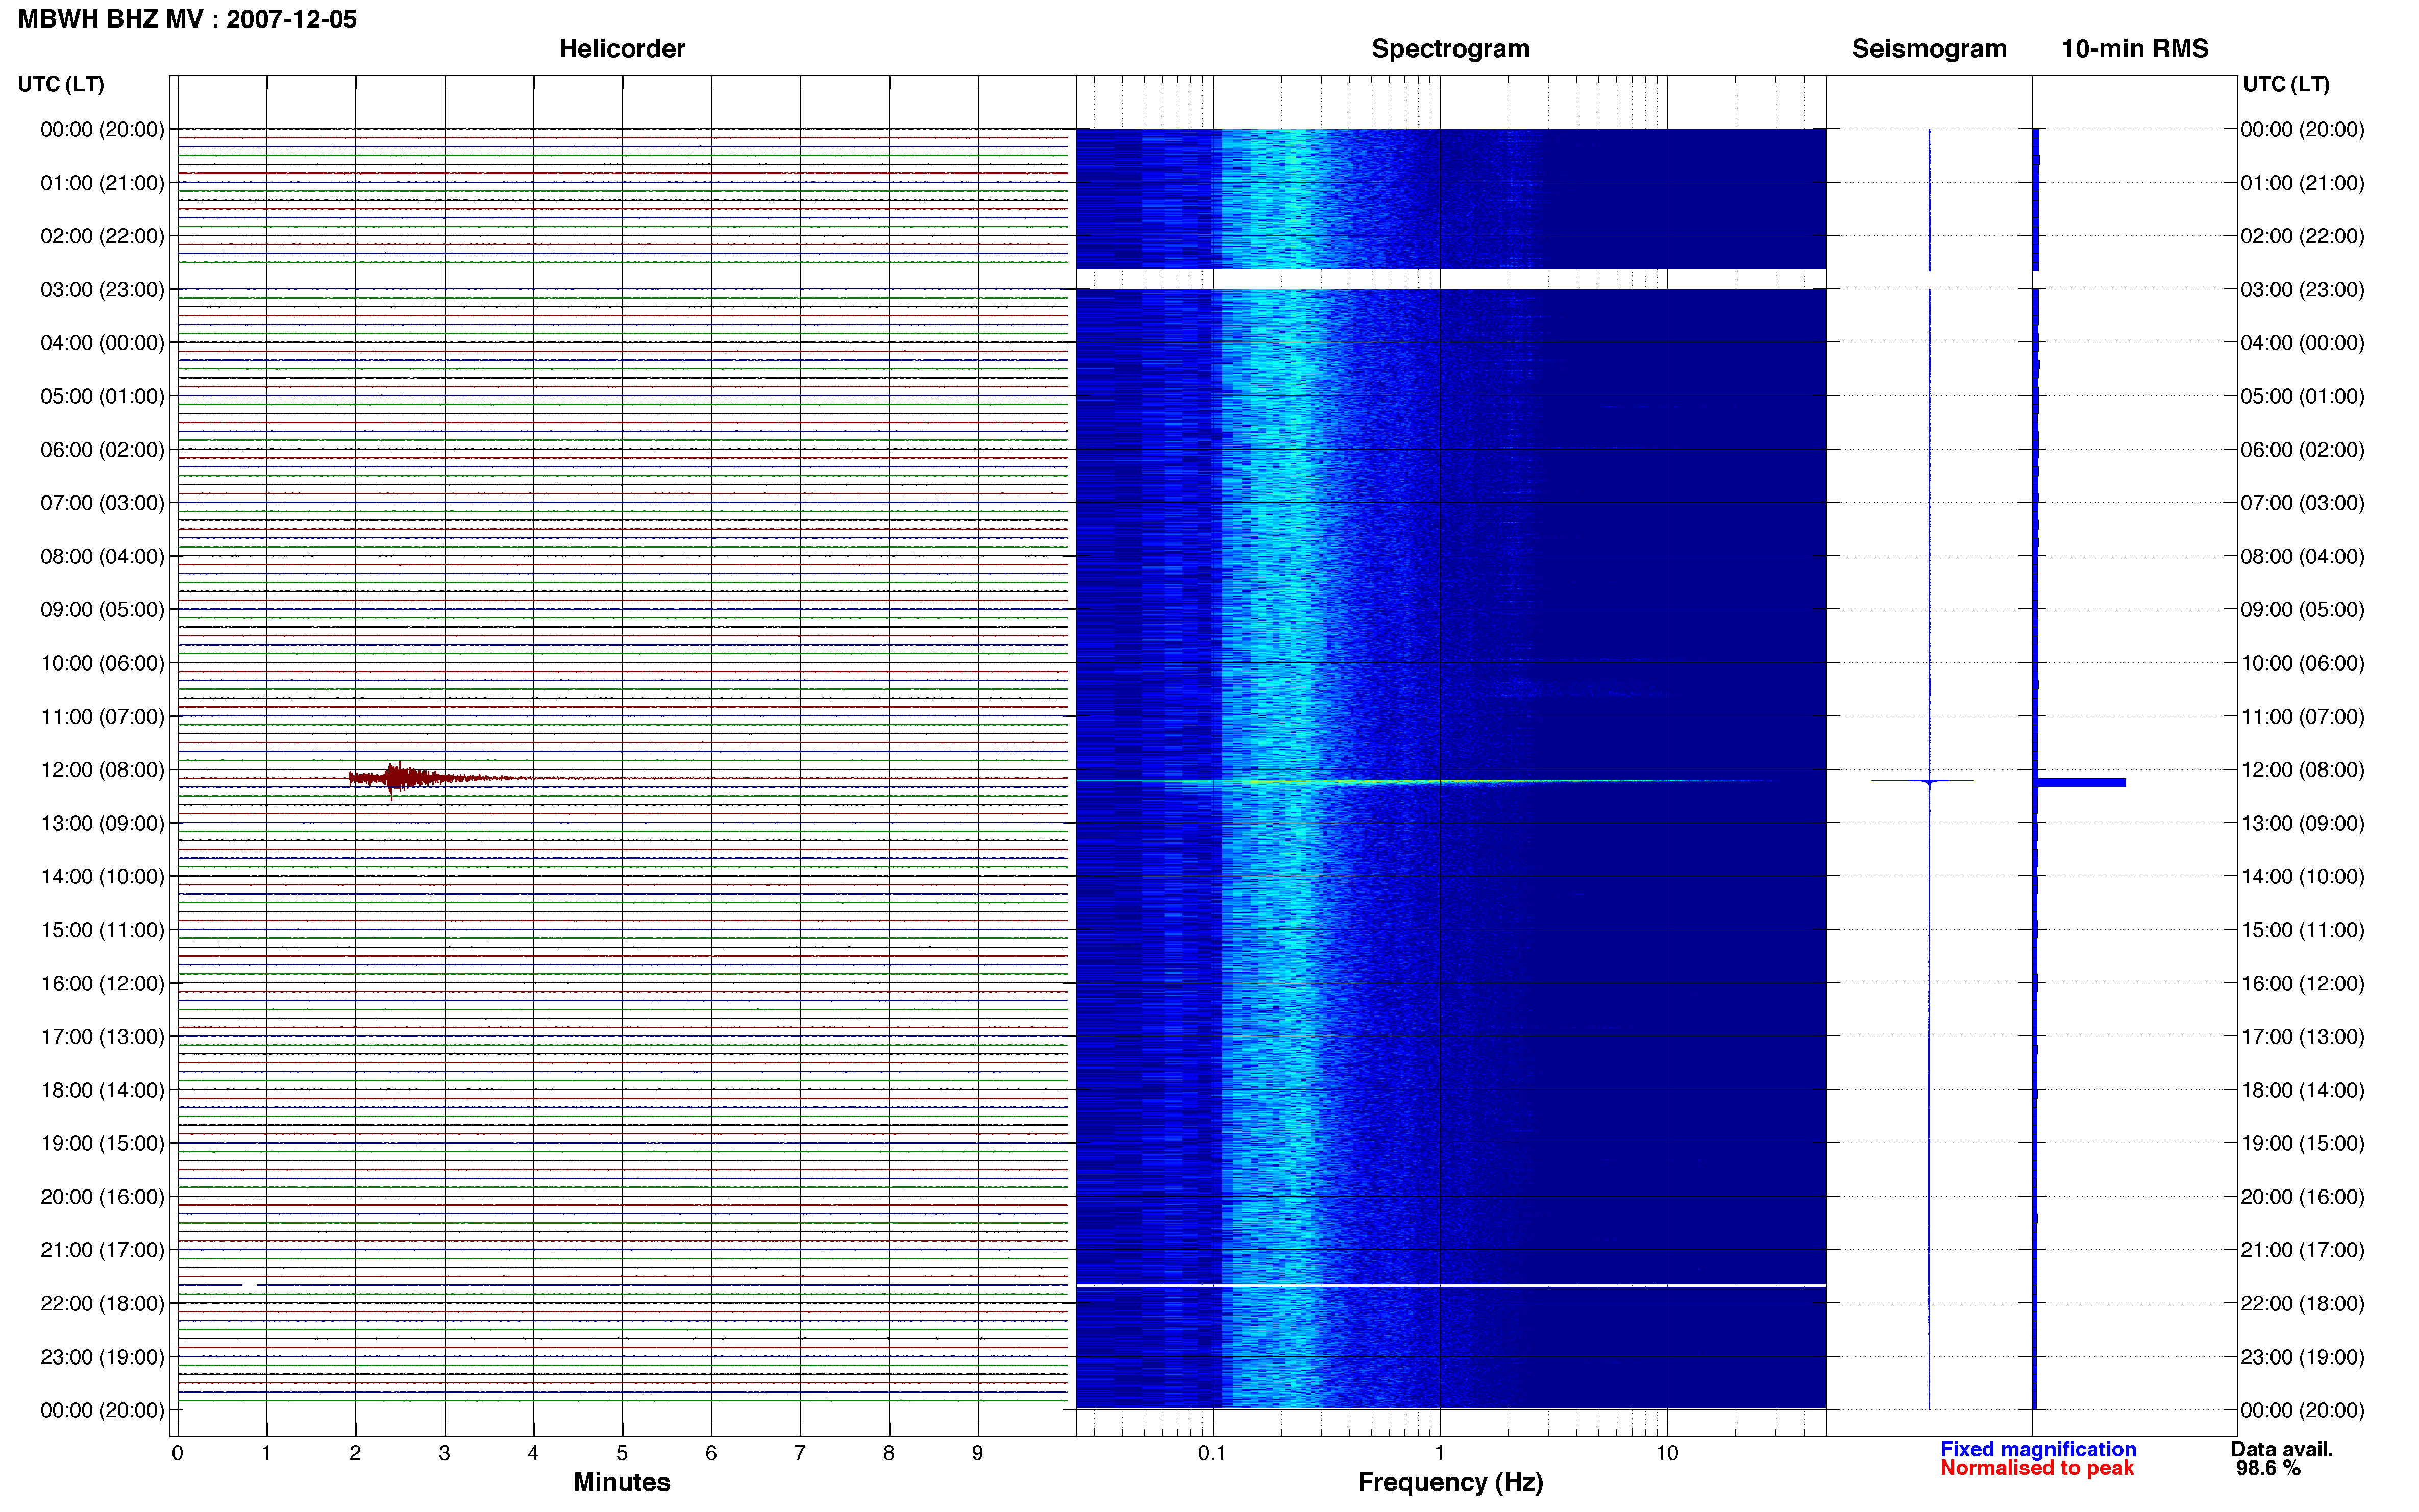Click the left '12:00 (08:00)' time label
Screen dimensions: 2419x1512
coord(102,770)
